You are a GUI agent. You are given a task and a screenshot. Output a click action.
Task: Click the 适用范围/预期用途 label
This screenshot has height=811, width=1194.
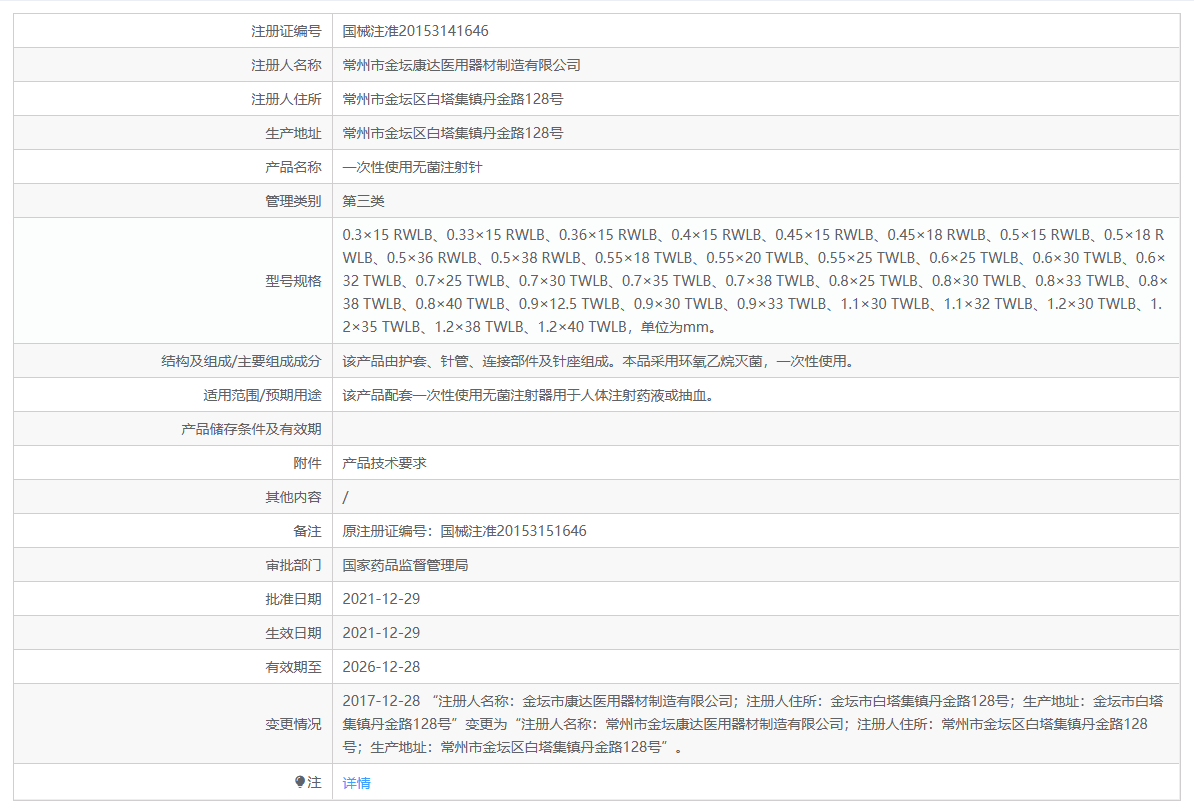[x=262, y=395]
